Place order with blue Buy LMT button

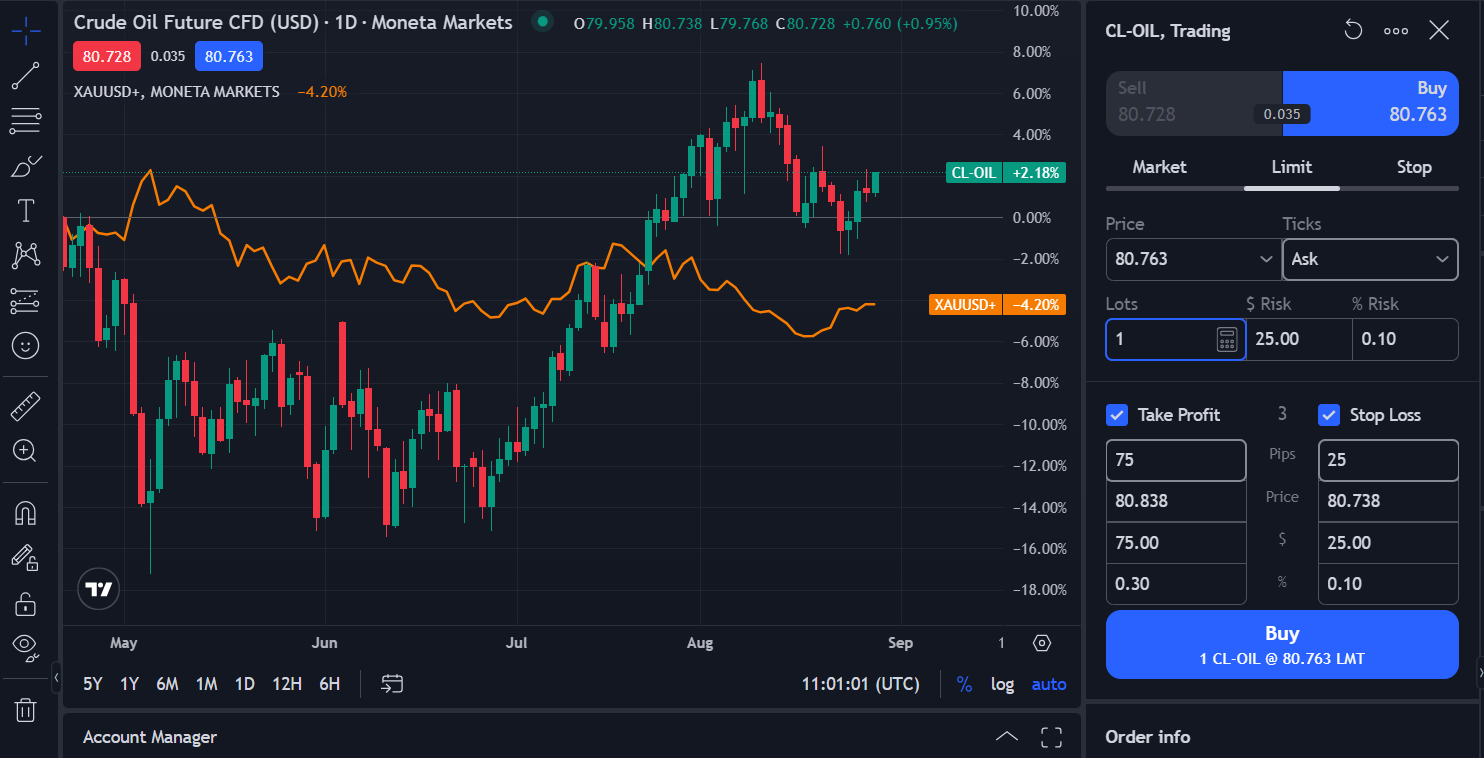point(1282,645)
